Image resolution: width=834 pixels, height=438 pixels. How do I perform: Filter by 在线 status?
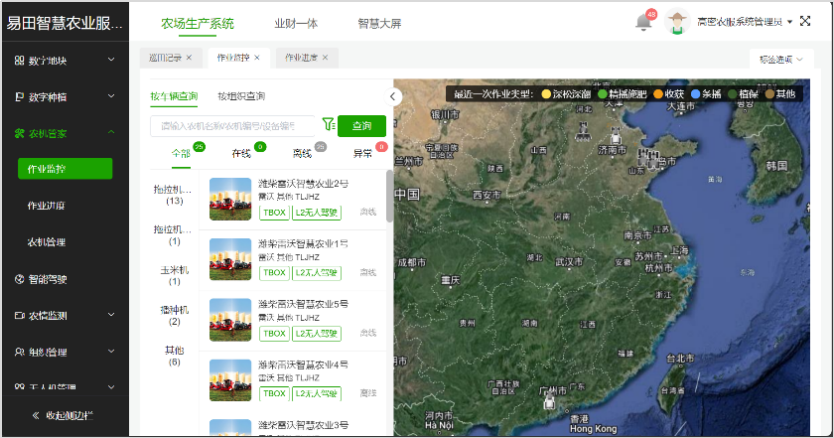pyautogui.click(x=242, y=154)
